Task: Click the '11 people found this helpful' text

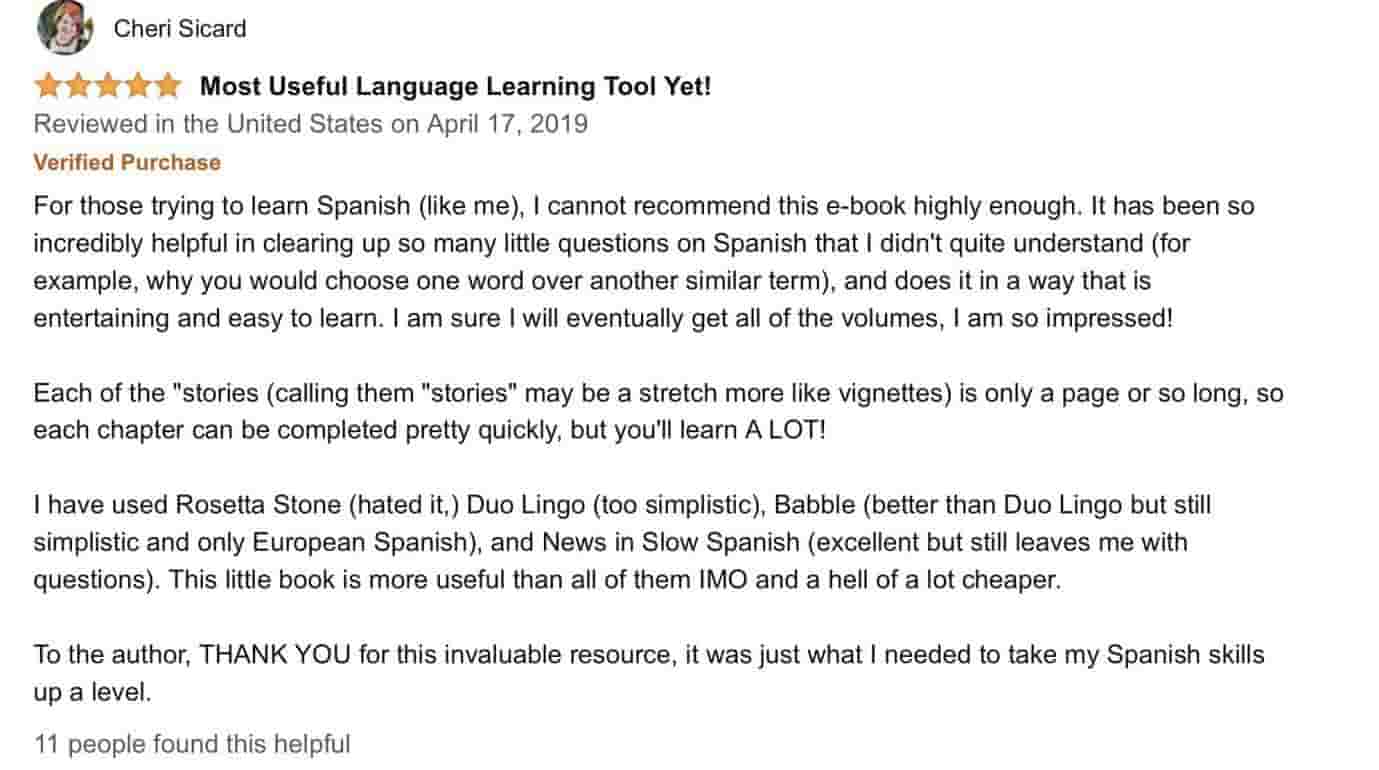Action: [192, 744]
